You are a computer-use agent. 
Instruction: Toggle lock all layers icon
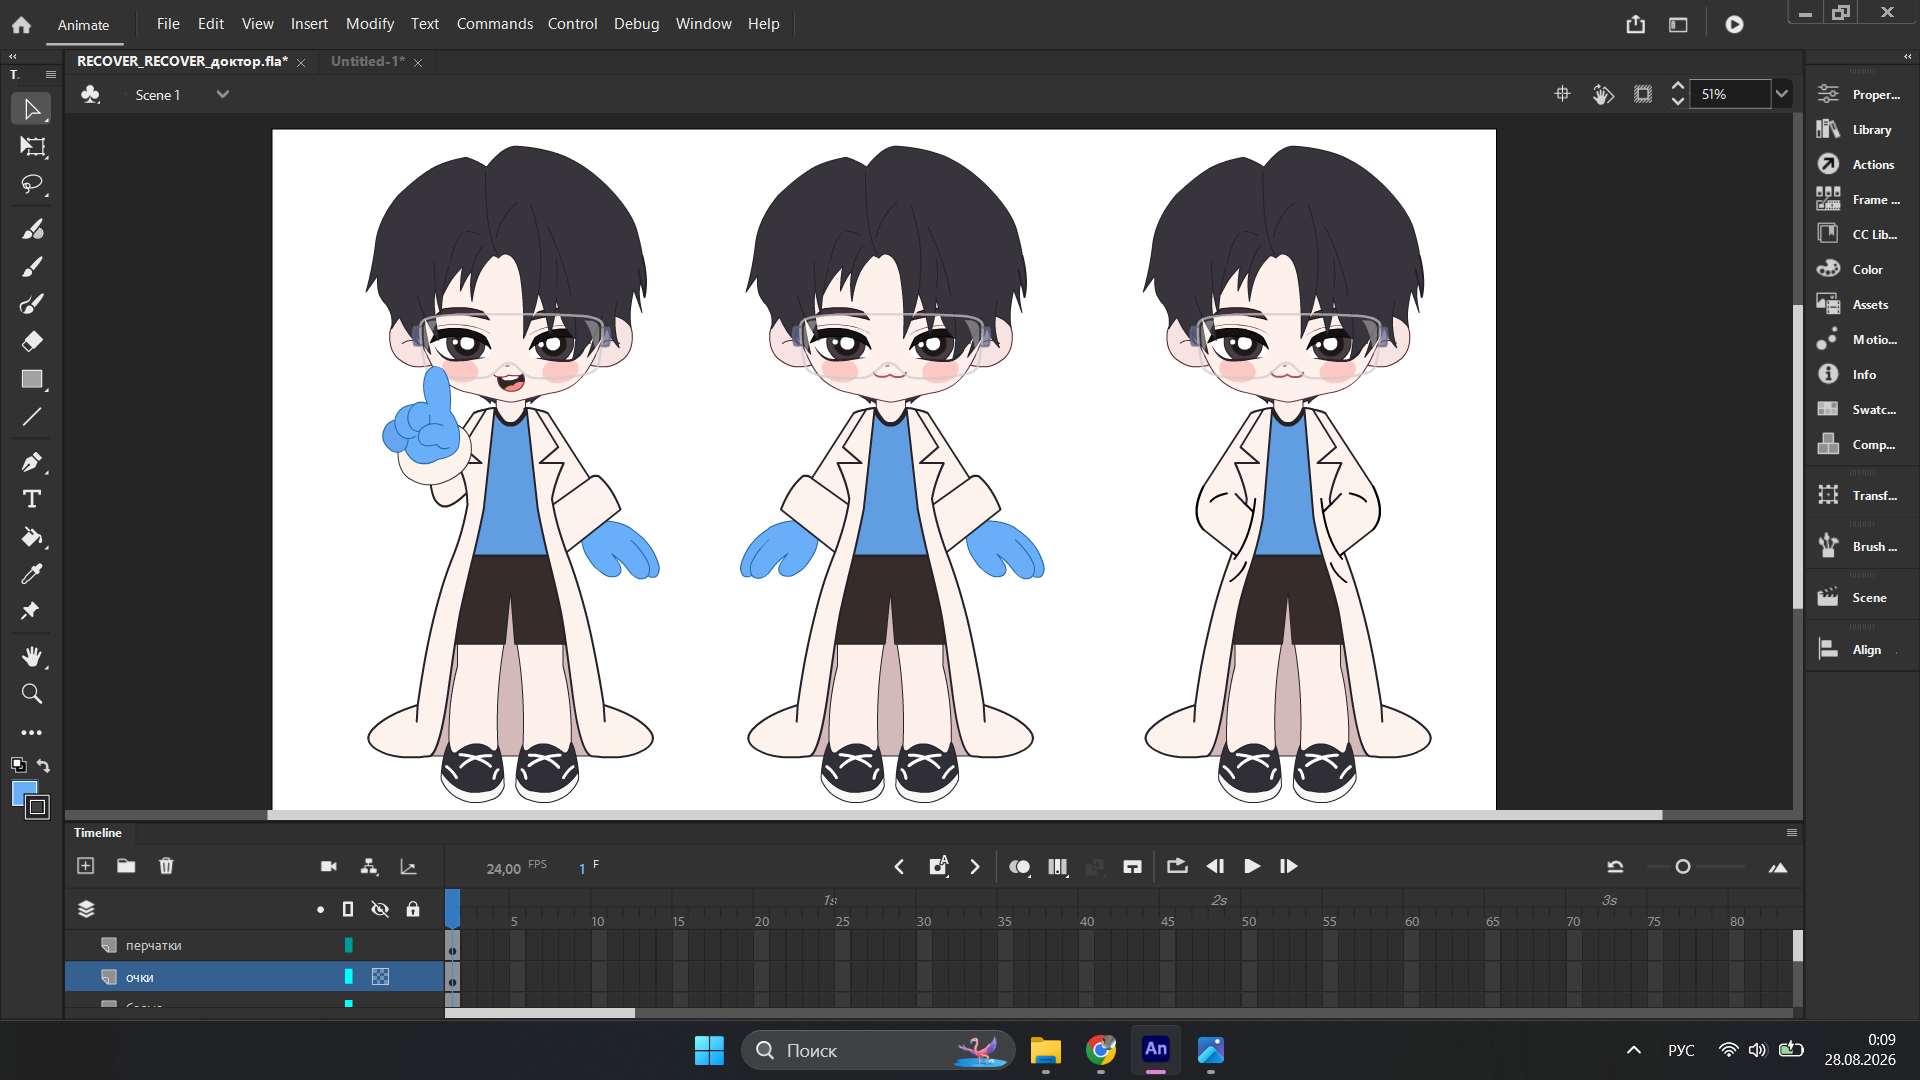pos(413,909)
